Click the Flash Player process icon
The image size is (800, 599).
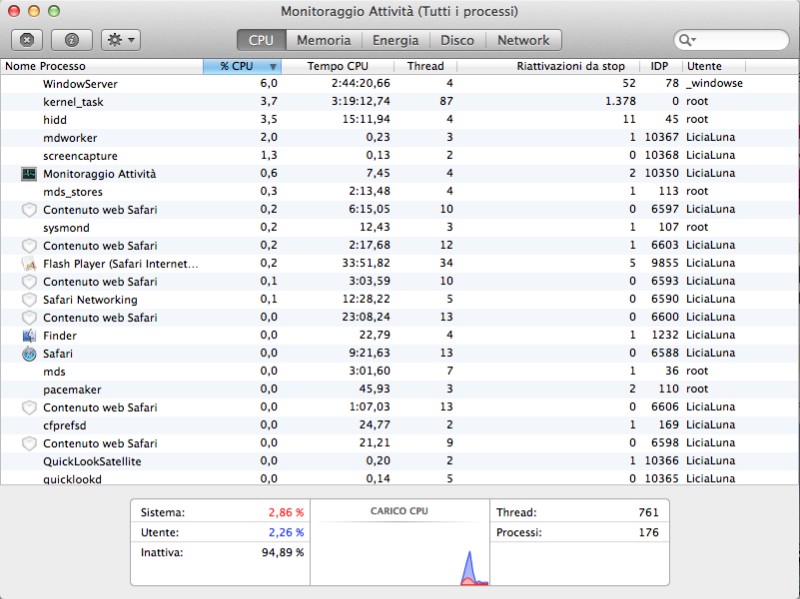[x=29, y=263]
